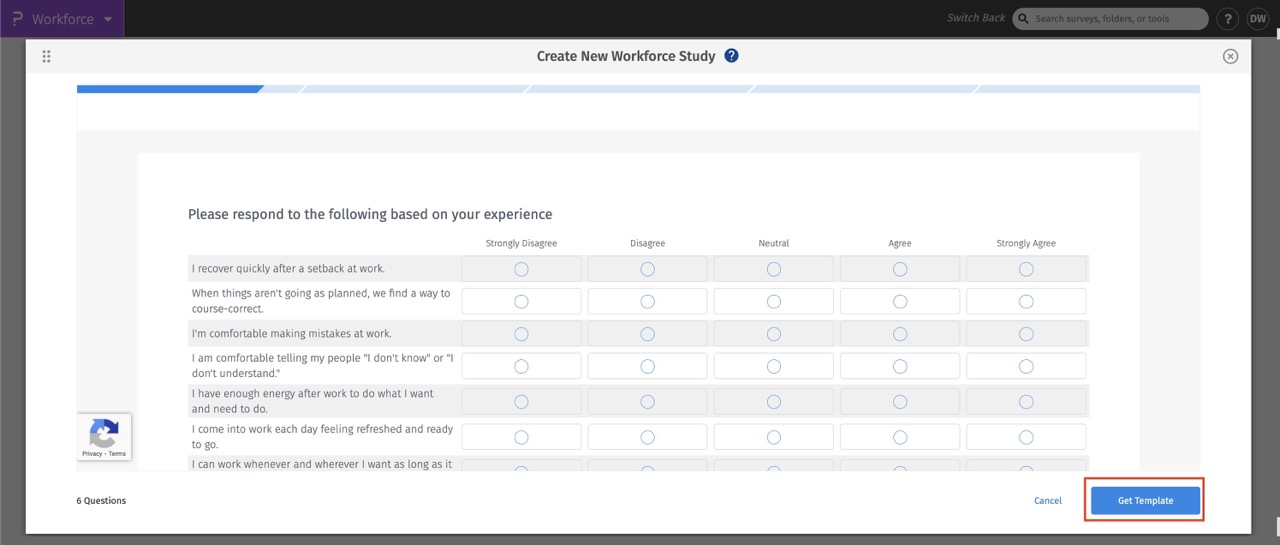The height and width of the screenshot is (545, 1280).
Task: Select Strongly Disagree for enough energy after work
Action: click(x=521, y=401)
